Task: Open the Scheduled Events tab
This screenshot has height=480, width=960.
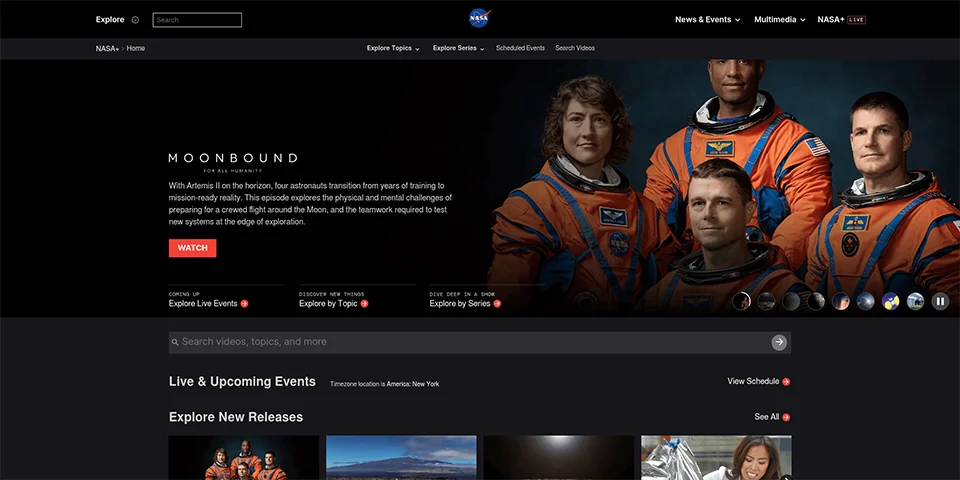Action: tap(520, 48)
